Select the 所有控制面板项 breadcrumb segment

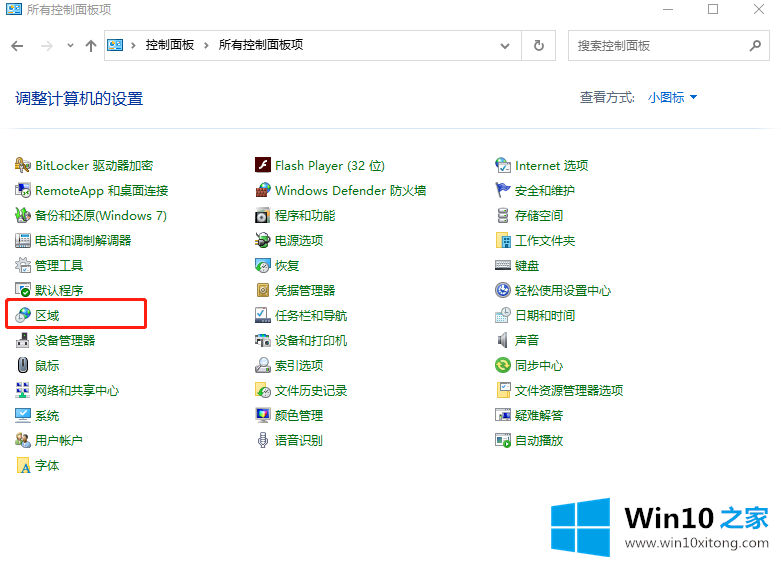click(x=260, y=45)
